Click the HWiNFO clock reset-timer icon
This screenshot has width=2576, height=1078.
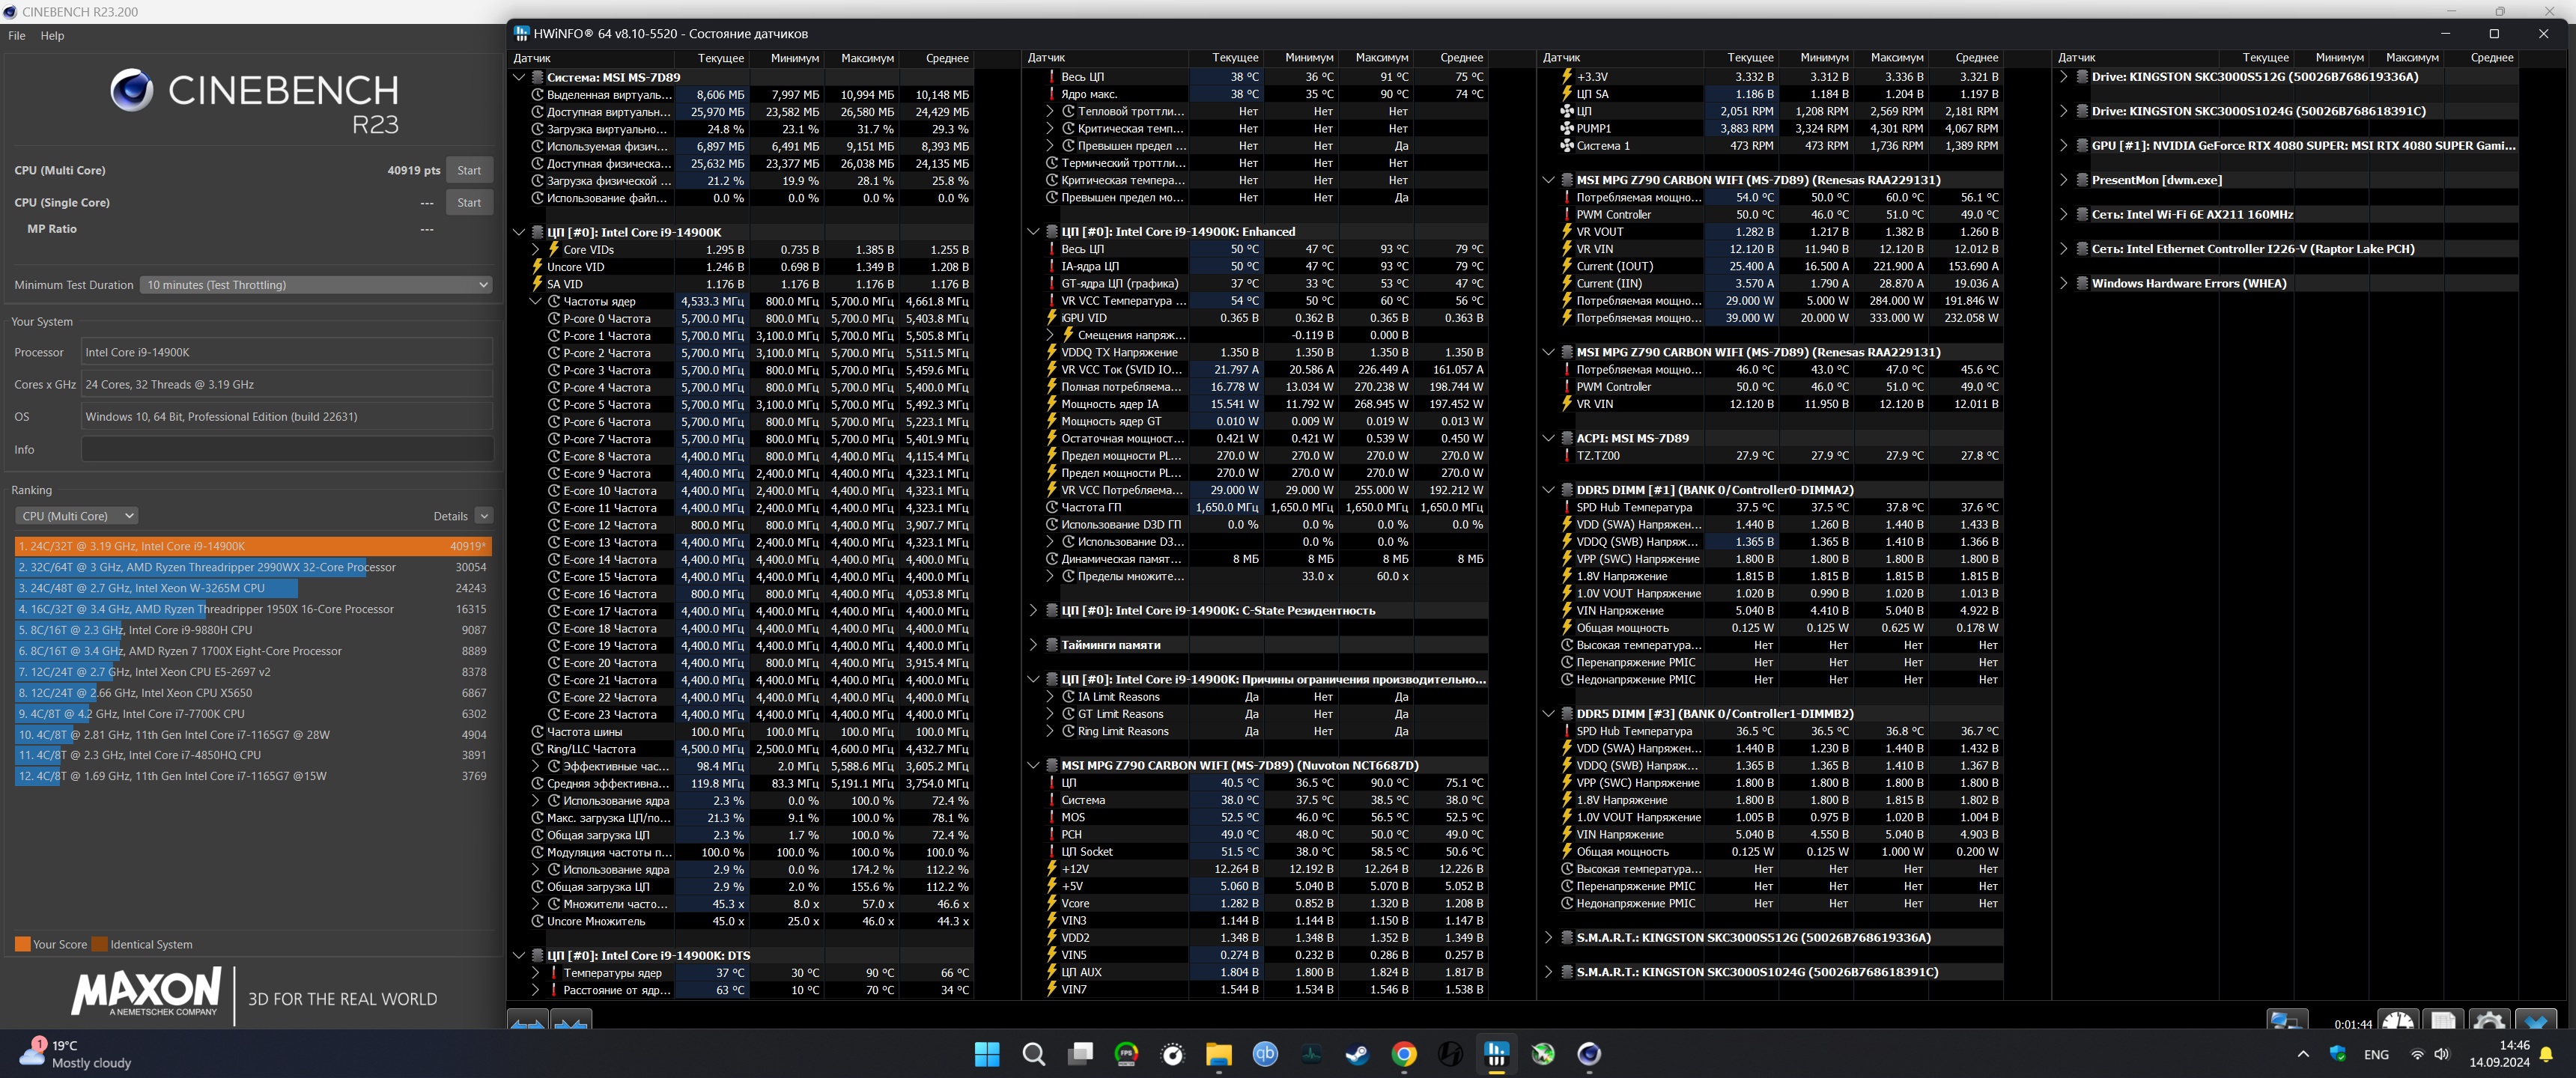point(2397,1022)
